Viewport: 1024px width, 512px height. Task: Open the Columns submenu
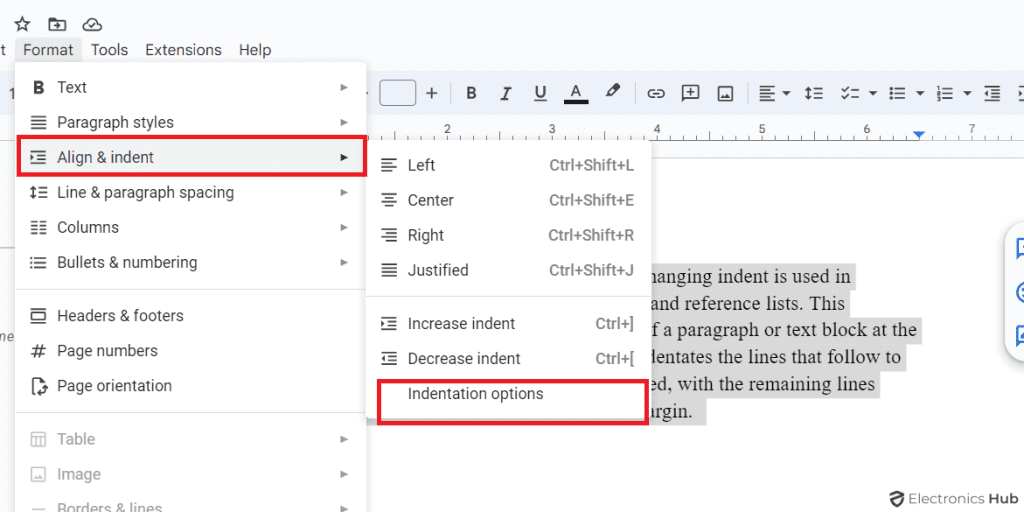190,227
